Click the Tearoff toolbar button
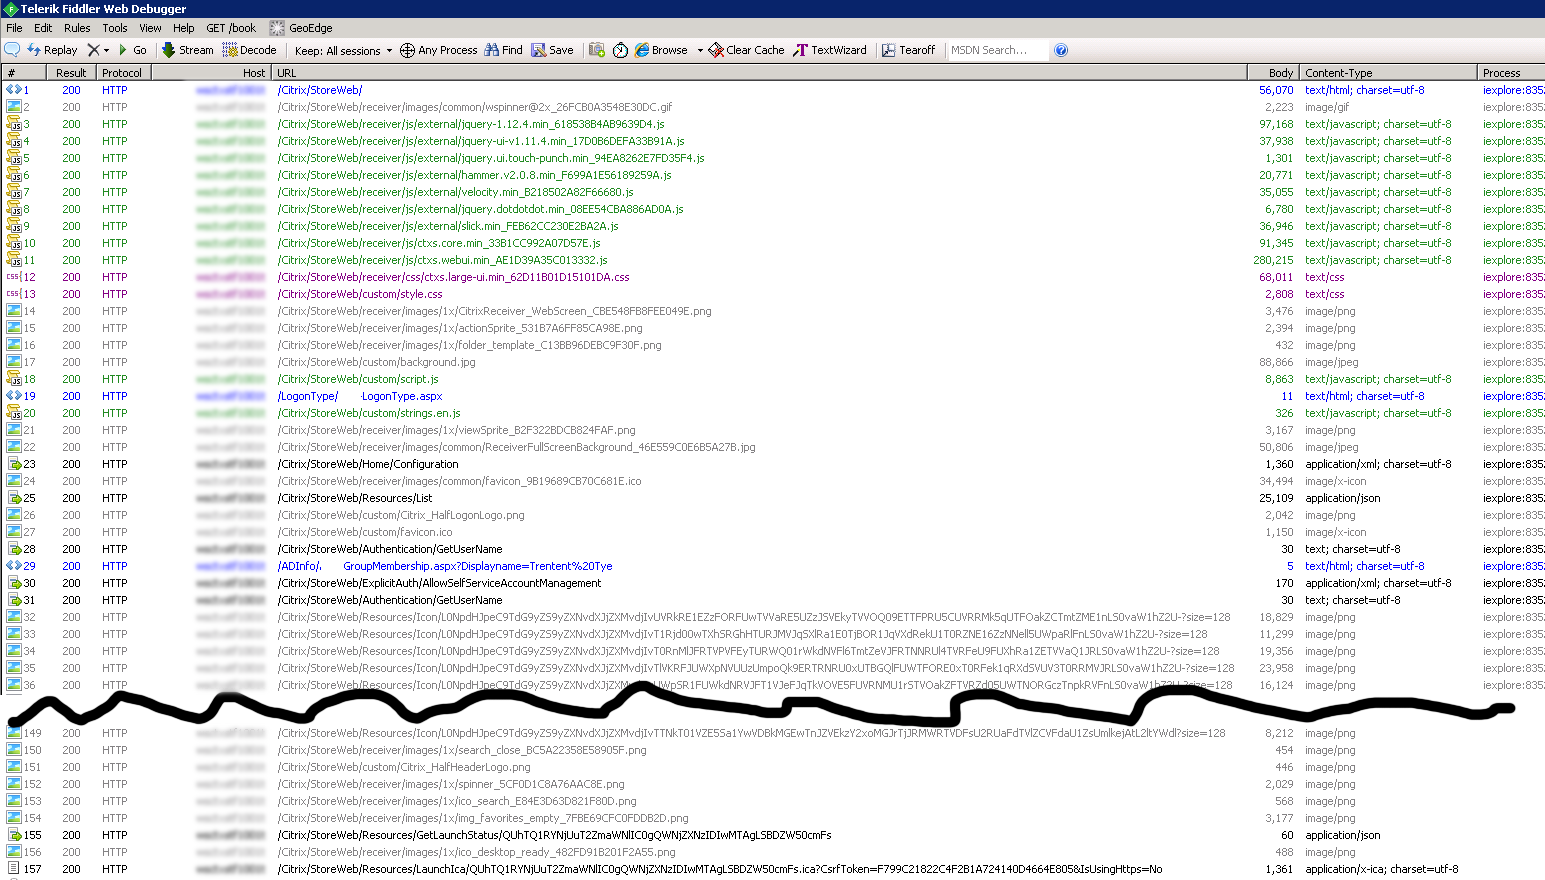This screenshot has width=1545, height=880. [x=908, y=50]
